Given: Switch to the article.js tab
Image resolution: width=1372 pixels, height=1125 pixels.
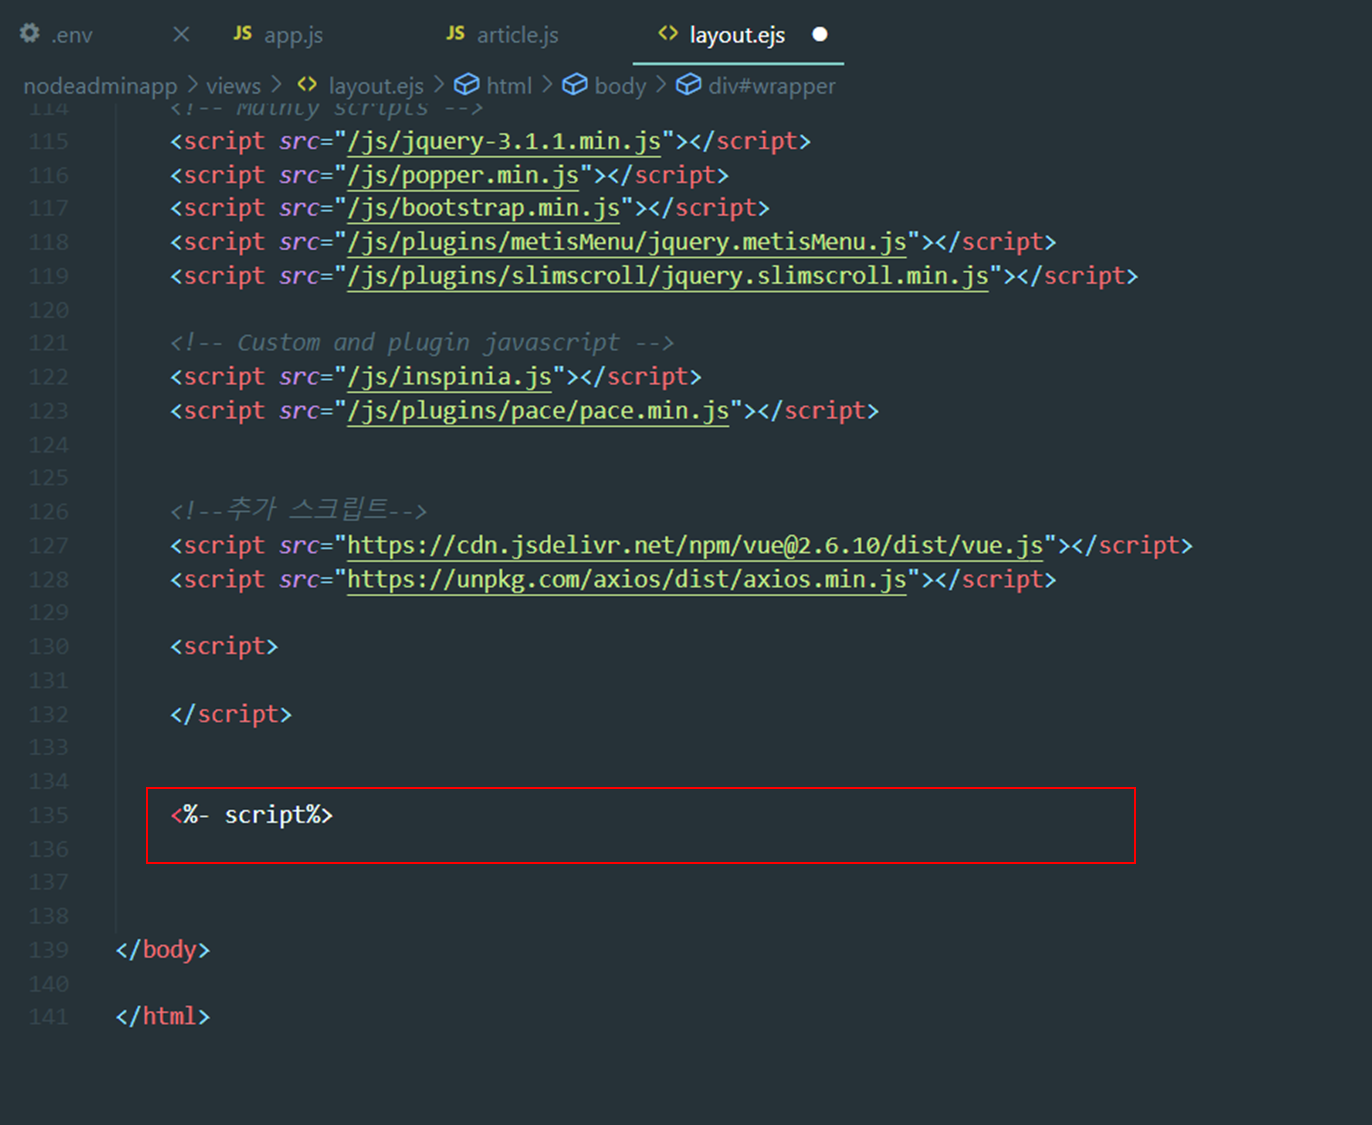Looking at the screenshot, I should point(517,35).
